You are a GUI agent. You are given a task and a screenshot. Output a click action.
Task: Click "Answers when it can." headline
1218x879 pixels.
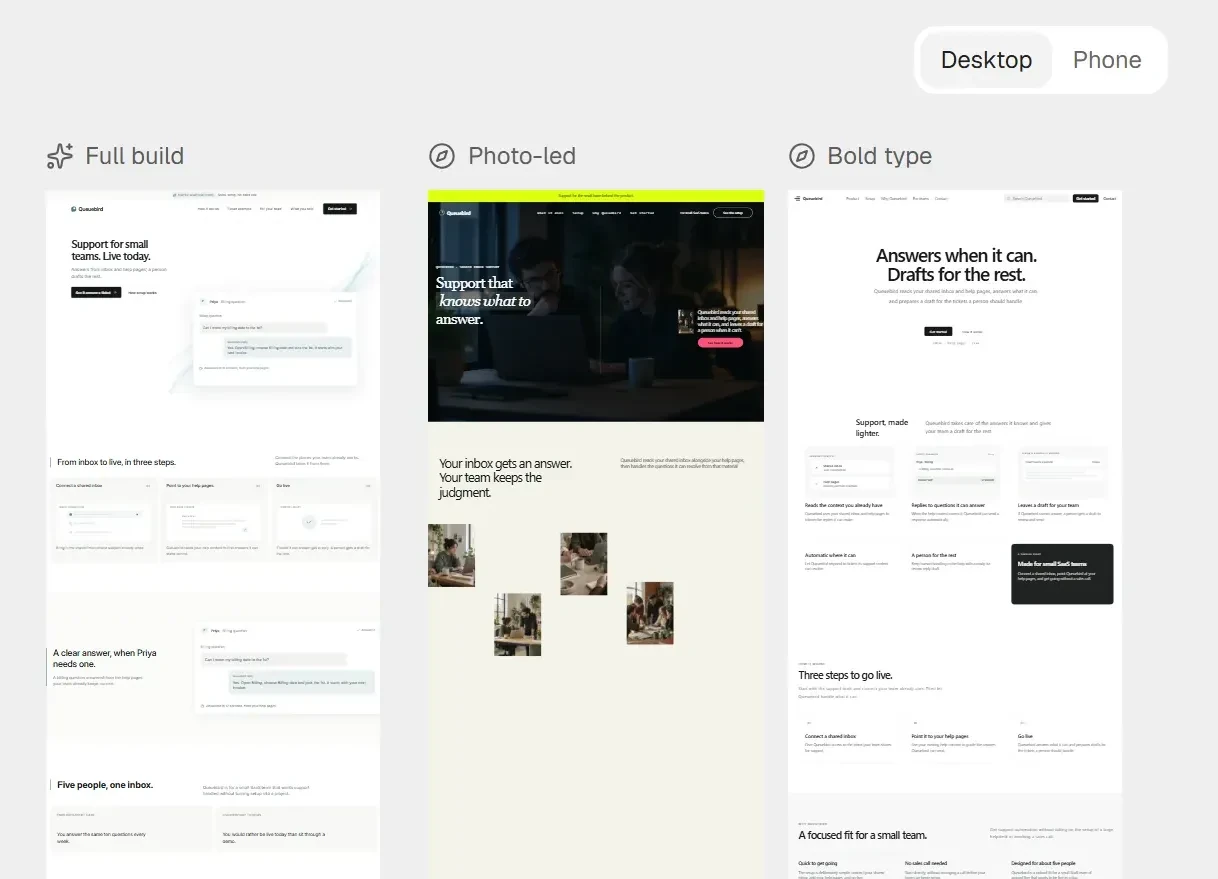[956, 256]
